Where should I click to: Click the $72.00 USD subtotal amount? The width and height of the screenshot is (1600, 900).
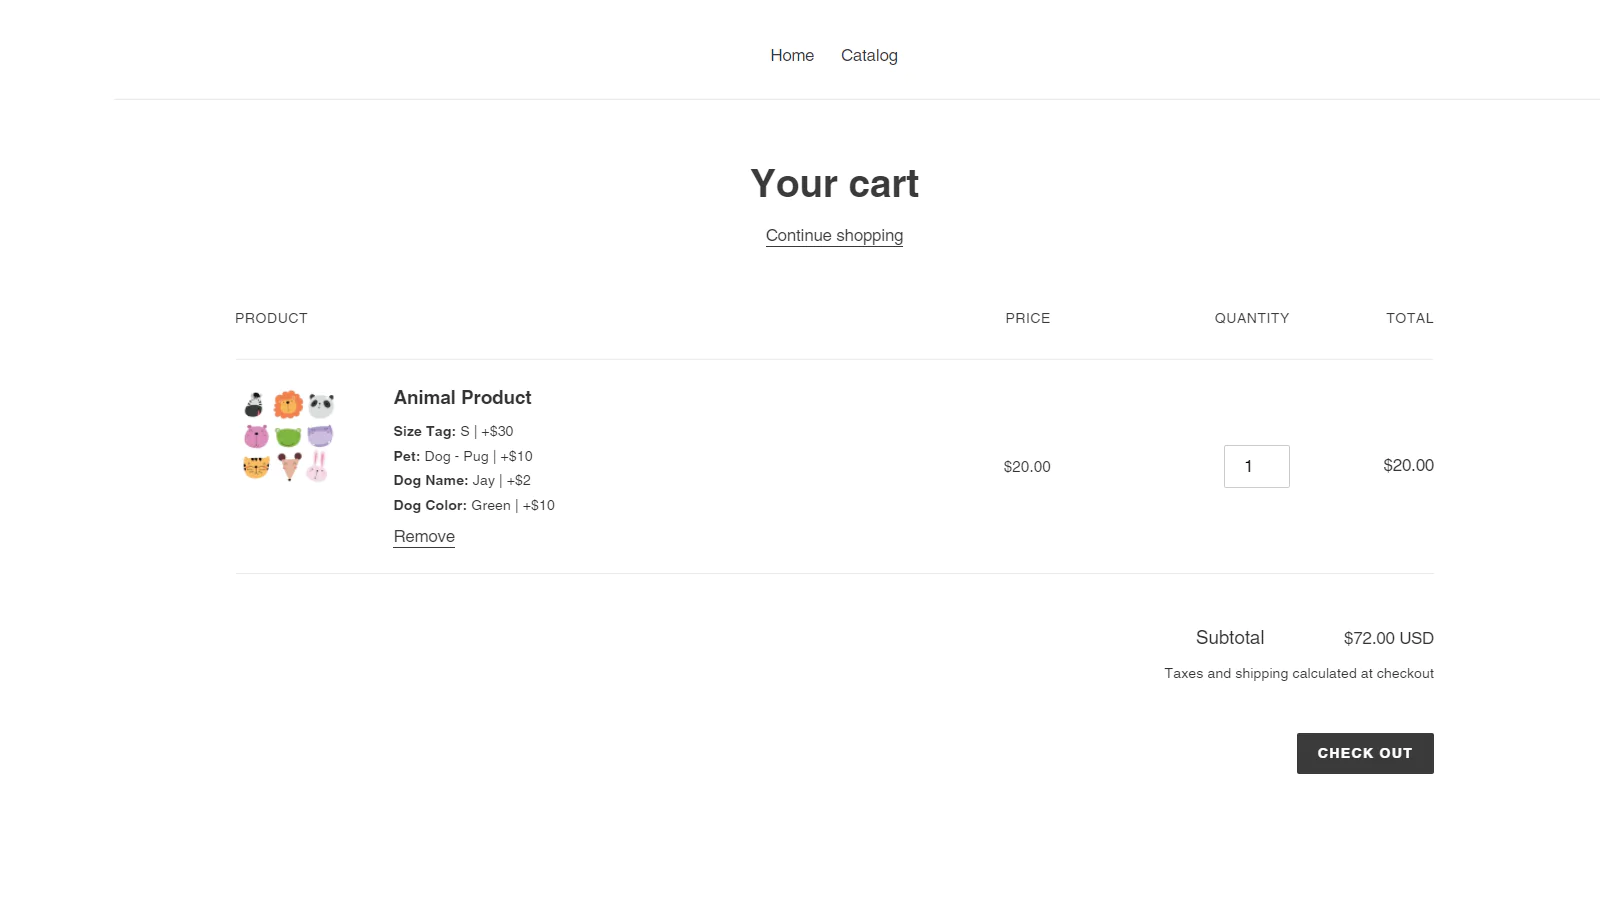click(x=1388, y=638)
